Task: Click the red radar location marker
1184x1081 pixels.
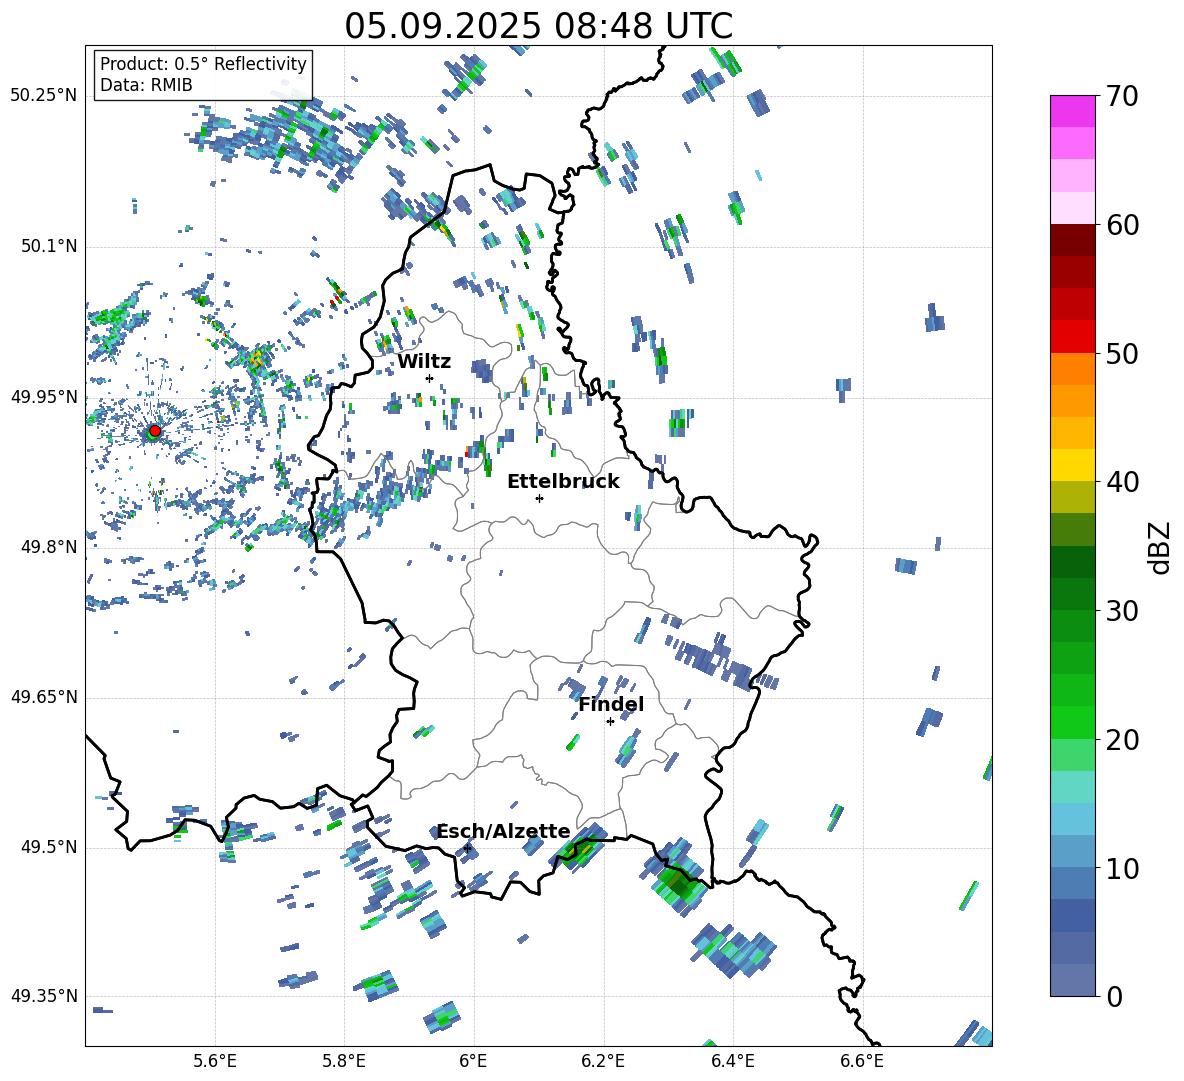Action: coord(155,431)
